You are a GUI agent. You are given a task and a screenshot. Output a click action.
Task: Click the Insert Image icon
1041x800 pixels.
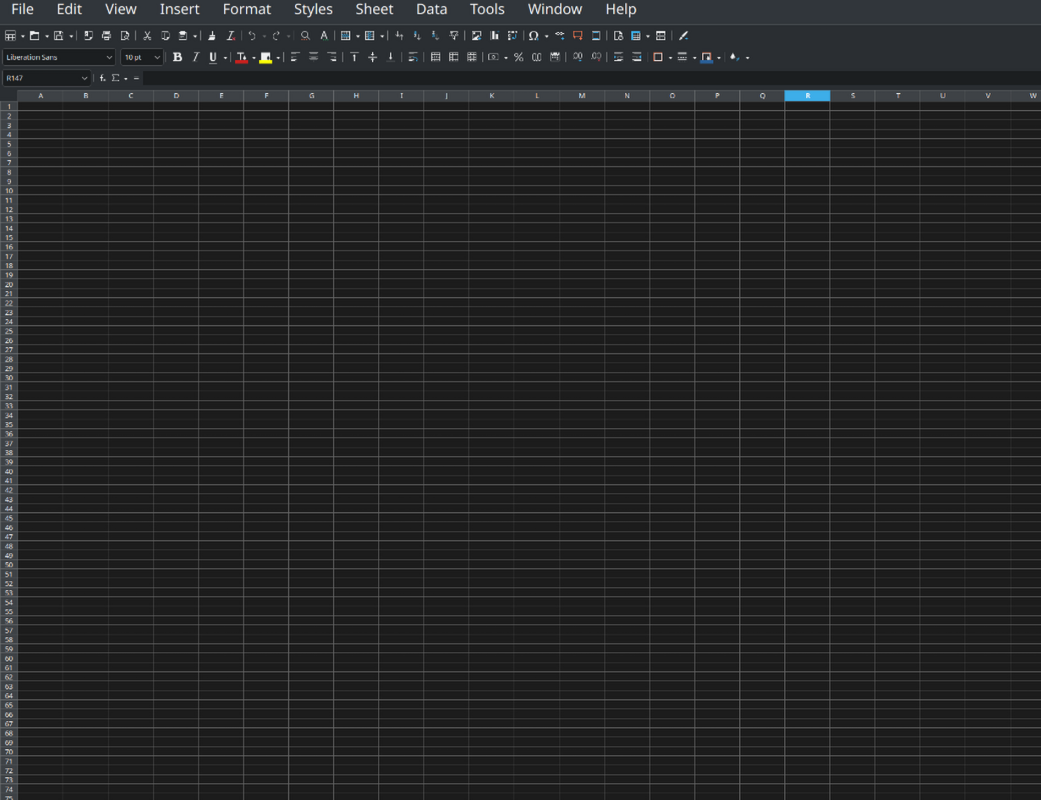pos(476,36)
